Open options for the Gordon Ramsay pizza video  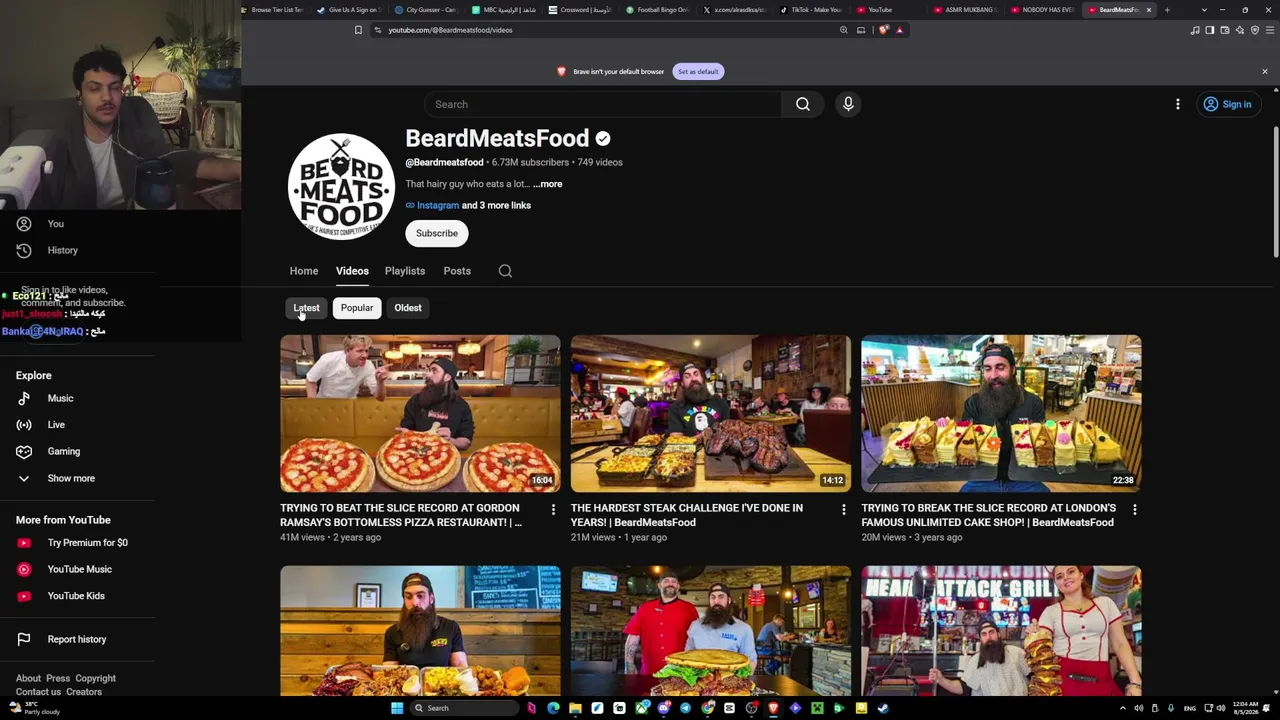(x=553, y=510)
